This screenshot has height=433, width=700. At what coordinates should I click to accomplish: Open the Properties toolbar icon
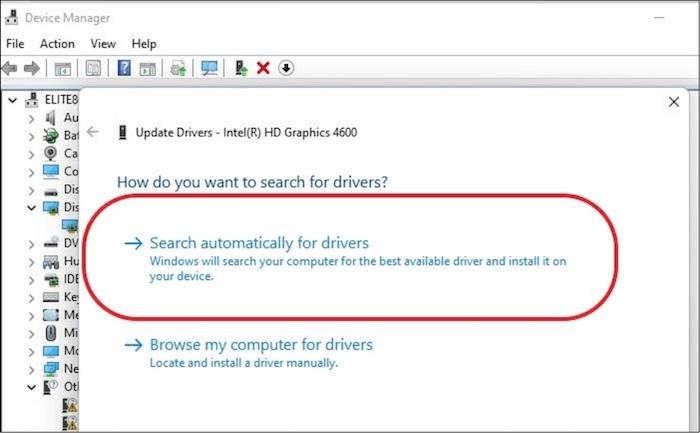93,68
